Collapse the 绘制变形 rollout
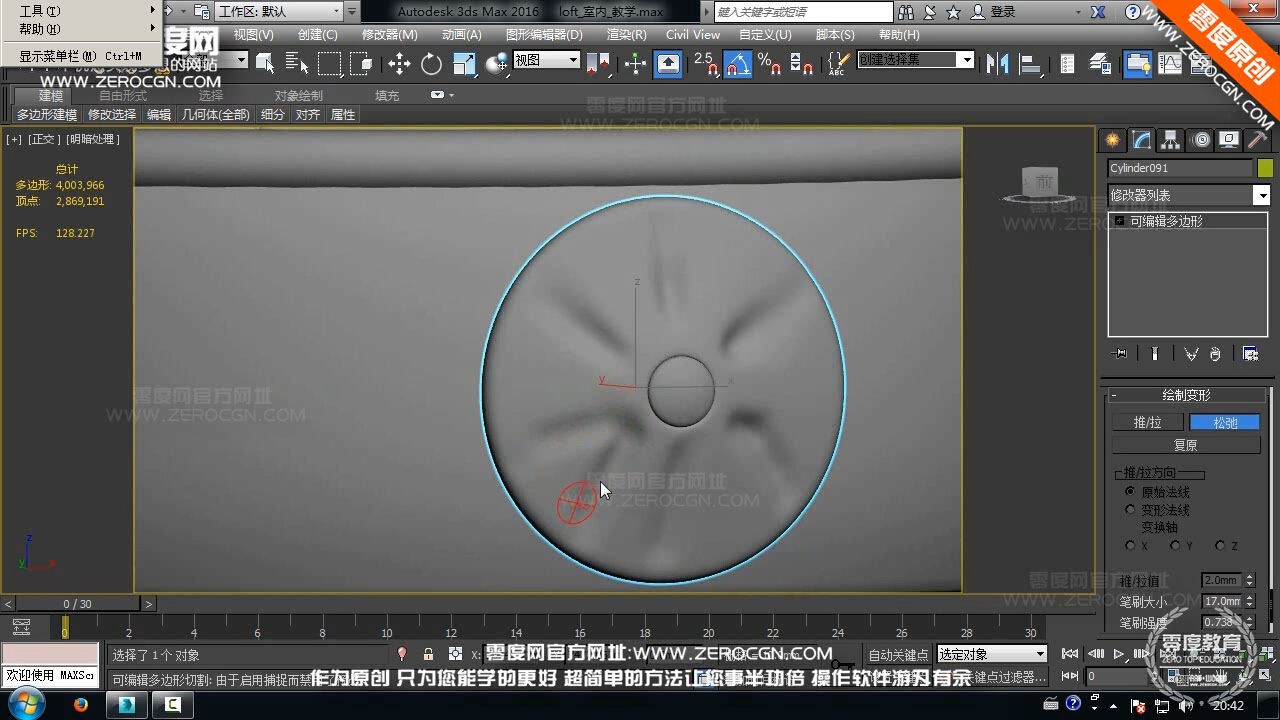 (x=1186, y=395)
